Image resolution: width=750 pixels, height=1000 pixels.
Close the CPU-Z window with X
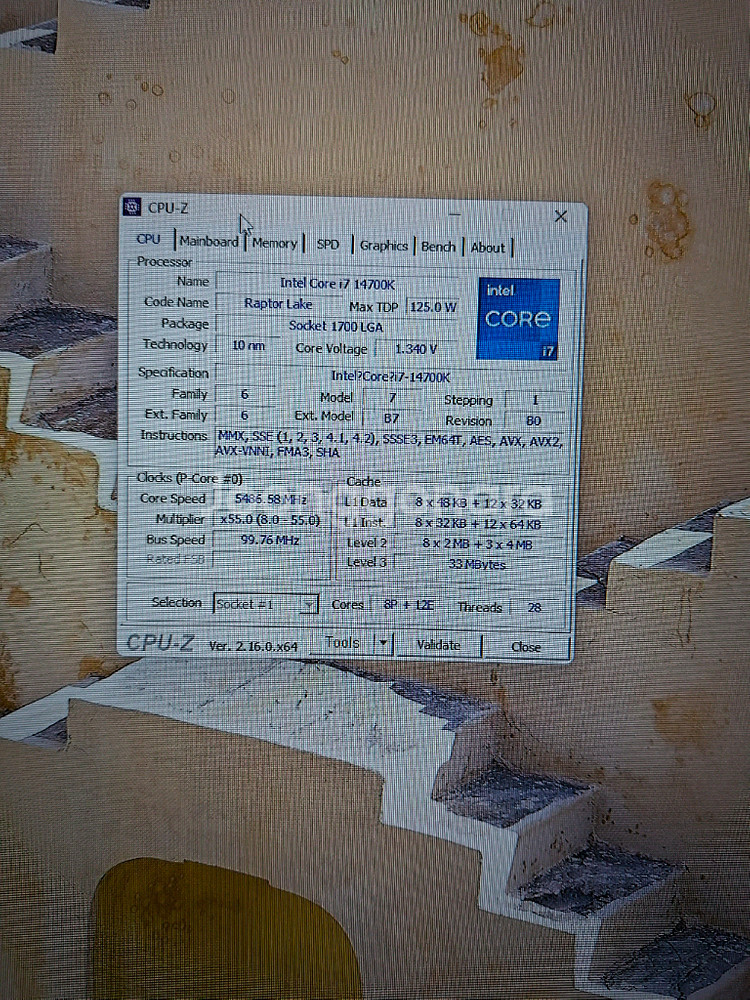coord(561,217)
